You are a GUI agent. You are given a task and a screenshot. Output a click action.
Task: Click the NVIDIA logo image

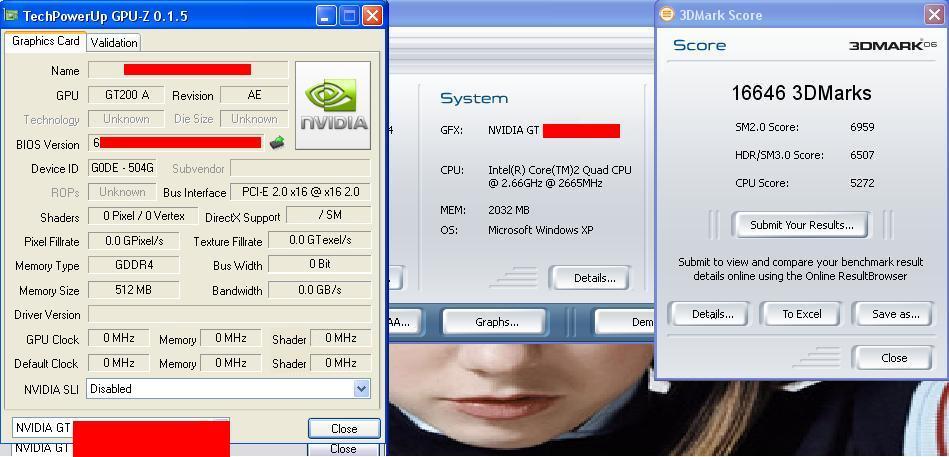point(333,105)
